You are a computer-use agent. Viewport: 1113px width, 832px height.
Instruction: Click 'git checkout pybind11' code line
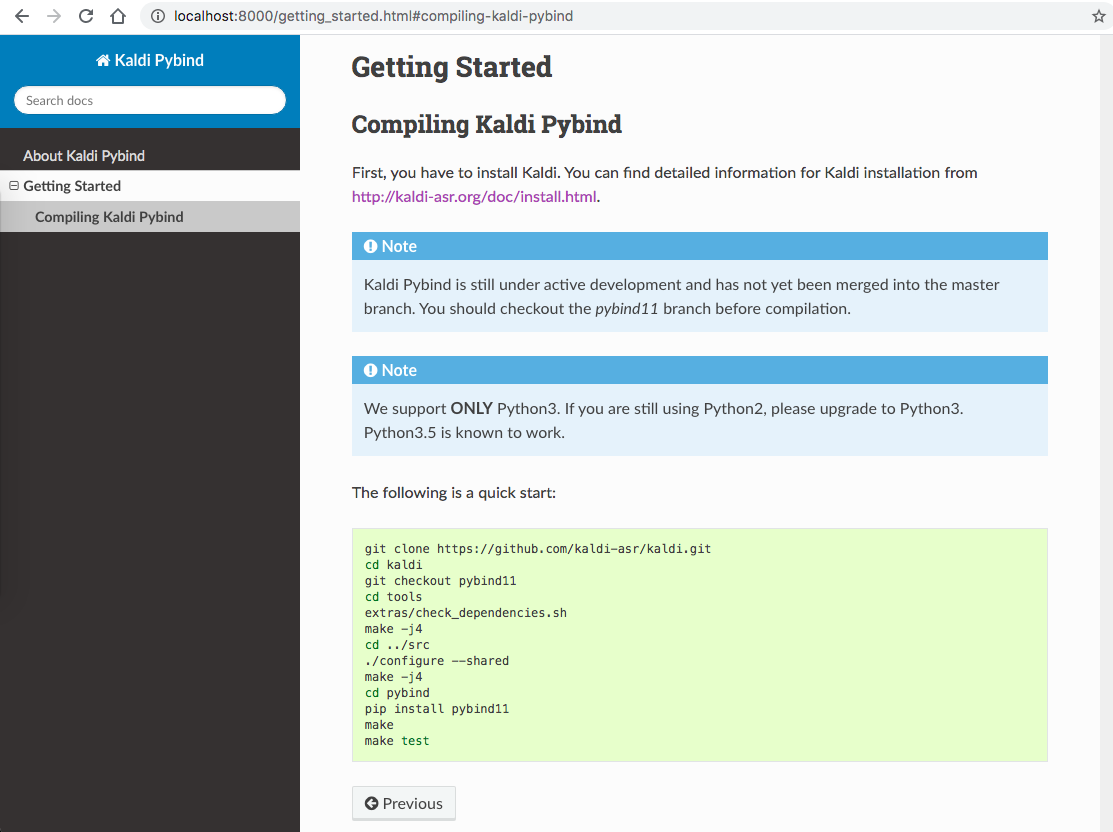440,581
